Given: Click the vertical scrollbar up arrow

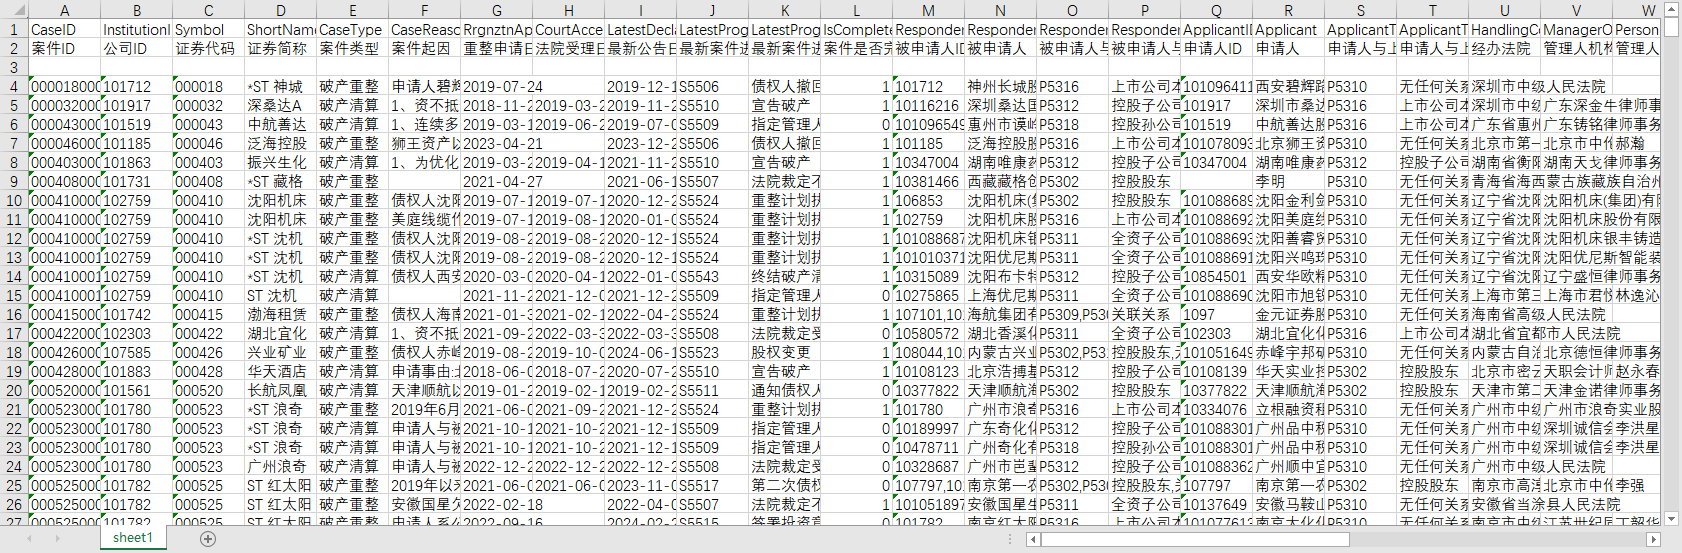Looking at the screenshot, I should (x=1671, y=10).
